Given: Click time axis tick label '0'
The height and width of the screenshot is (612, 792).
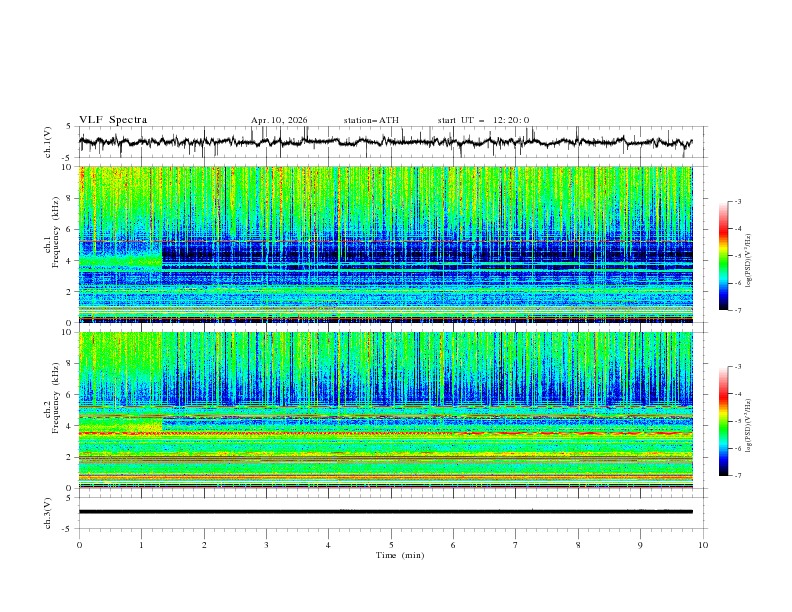Looking at the screenshot, I should (x=79, y=545).
